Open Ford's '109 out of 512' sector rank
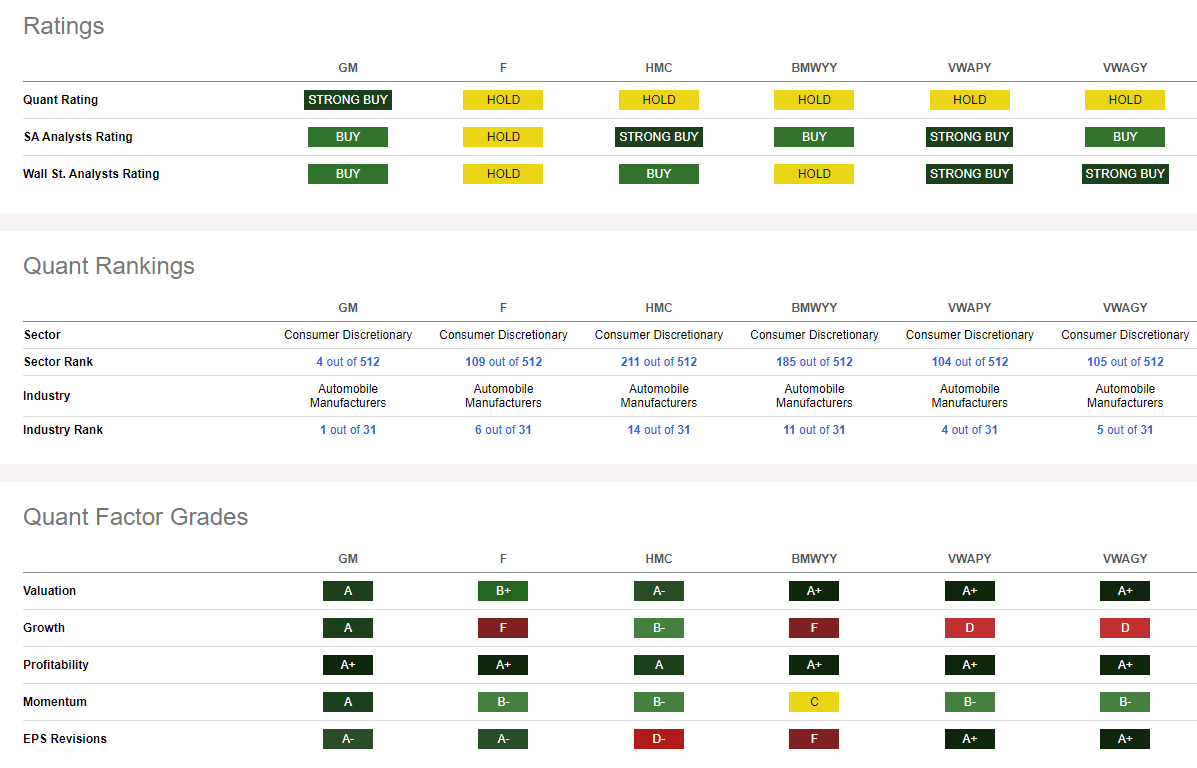Image resolution: width=1197 pixels, height=768 pixels. tap(503, 362)
